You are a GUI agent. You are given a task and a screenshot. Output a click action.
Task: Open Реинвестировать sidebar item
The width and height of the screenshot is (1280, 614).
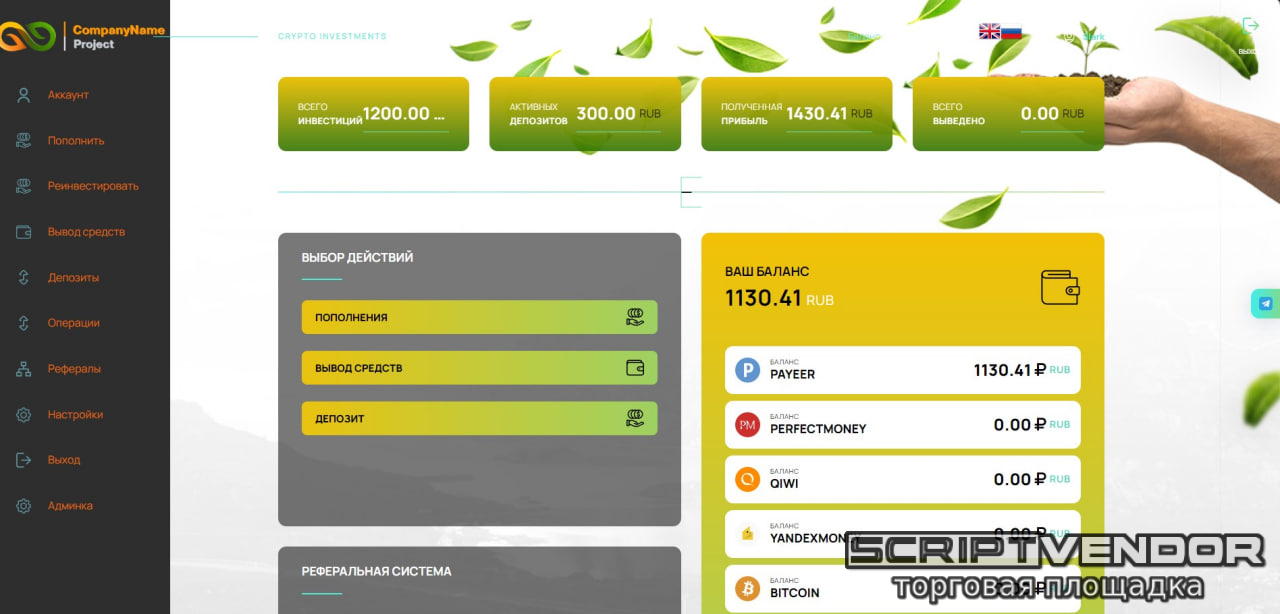pos(92,186)
